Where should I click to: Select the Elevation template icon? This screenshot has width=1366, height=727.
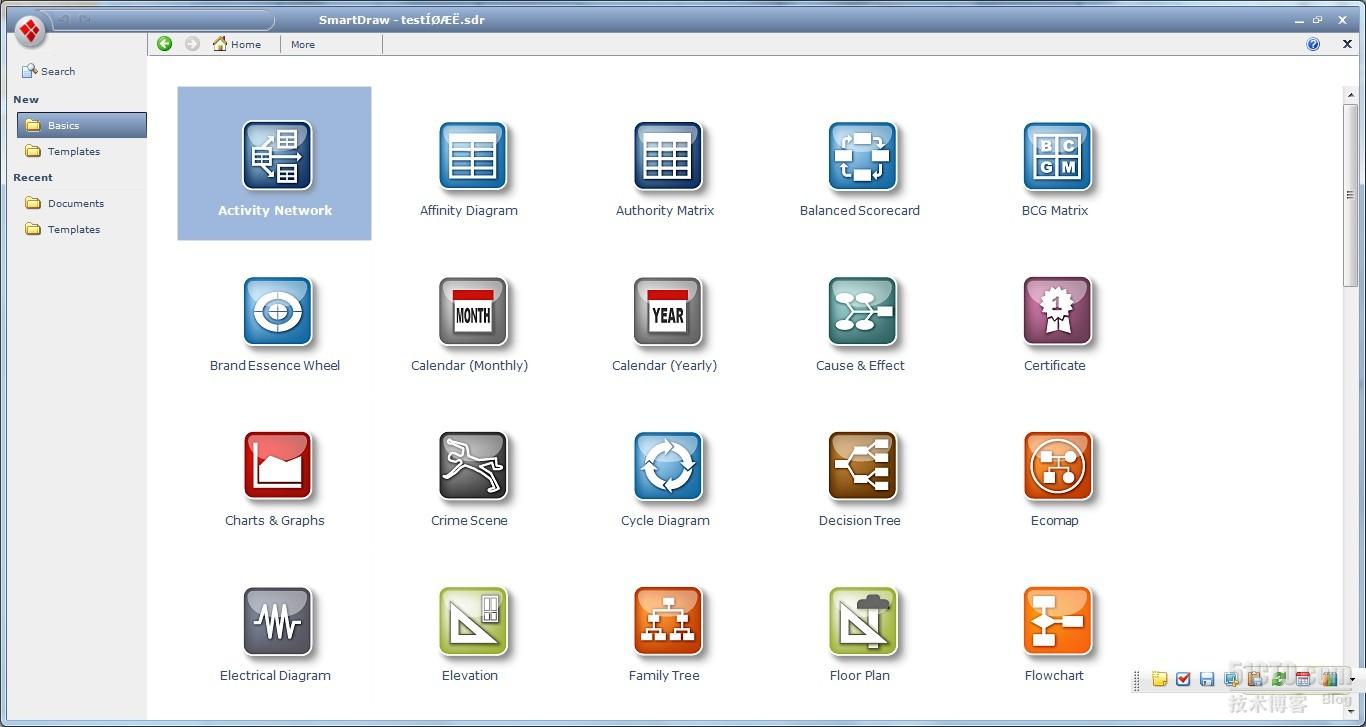click(472, 621)
